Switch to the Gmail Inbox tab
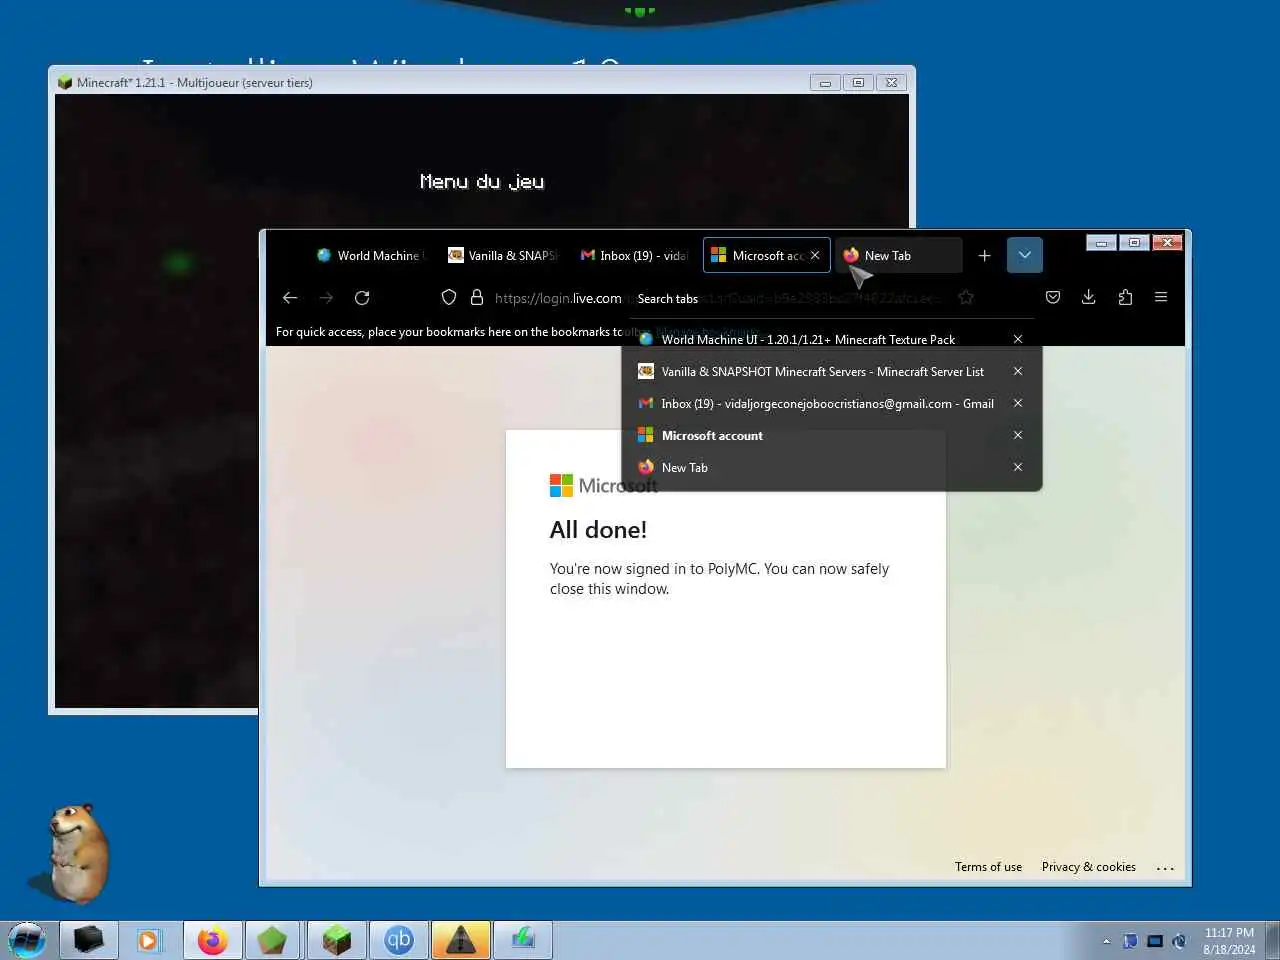This screenshot has height=960, width=1280. point(635,255)
